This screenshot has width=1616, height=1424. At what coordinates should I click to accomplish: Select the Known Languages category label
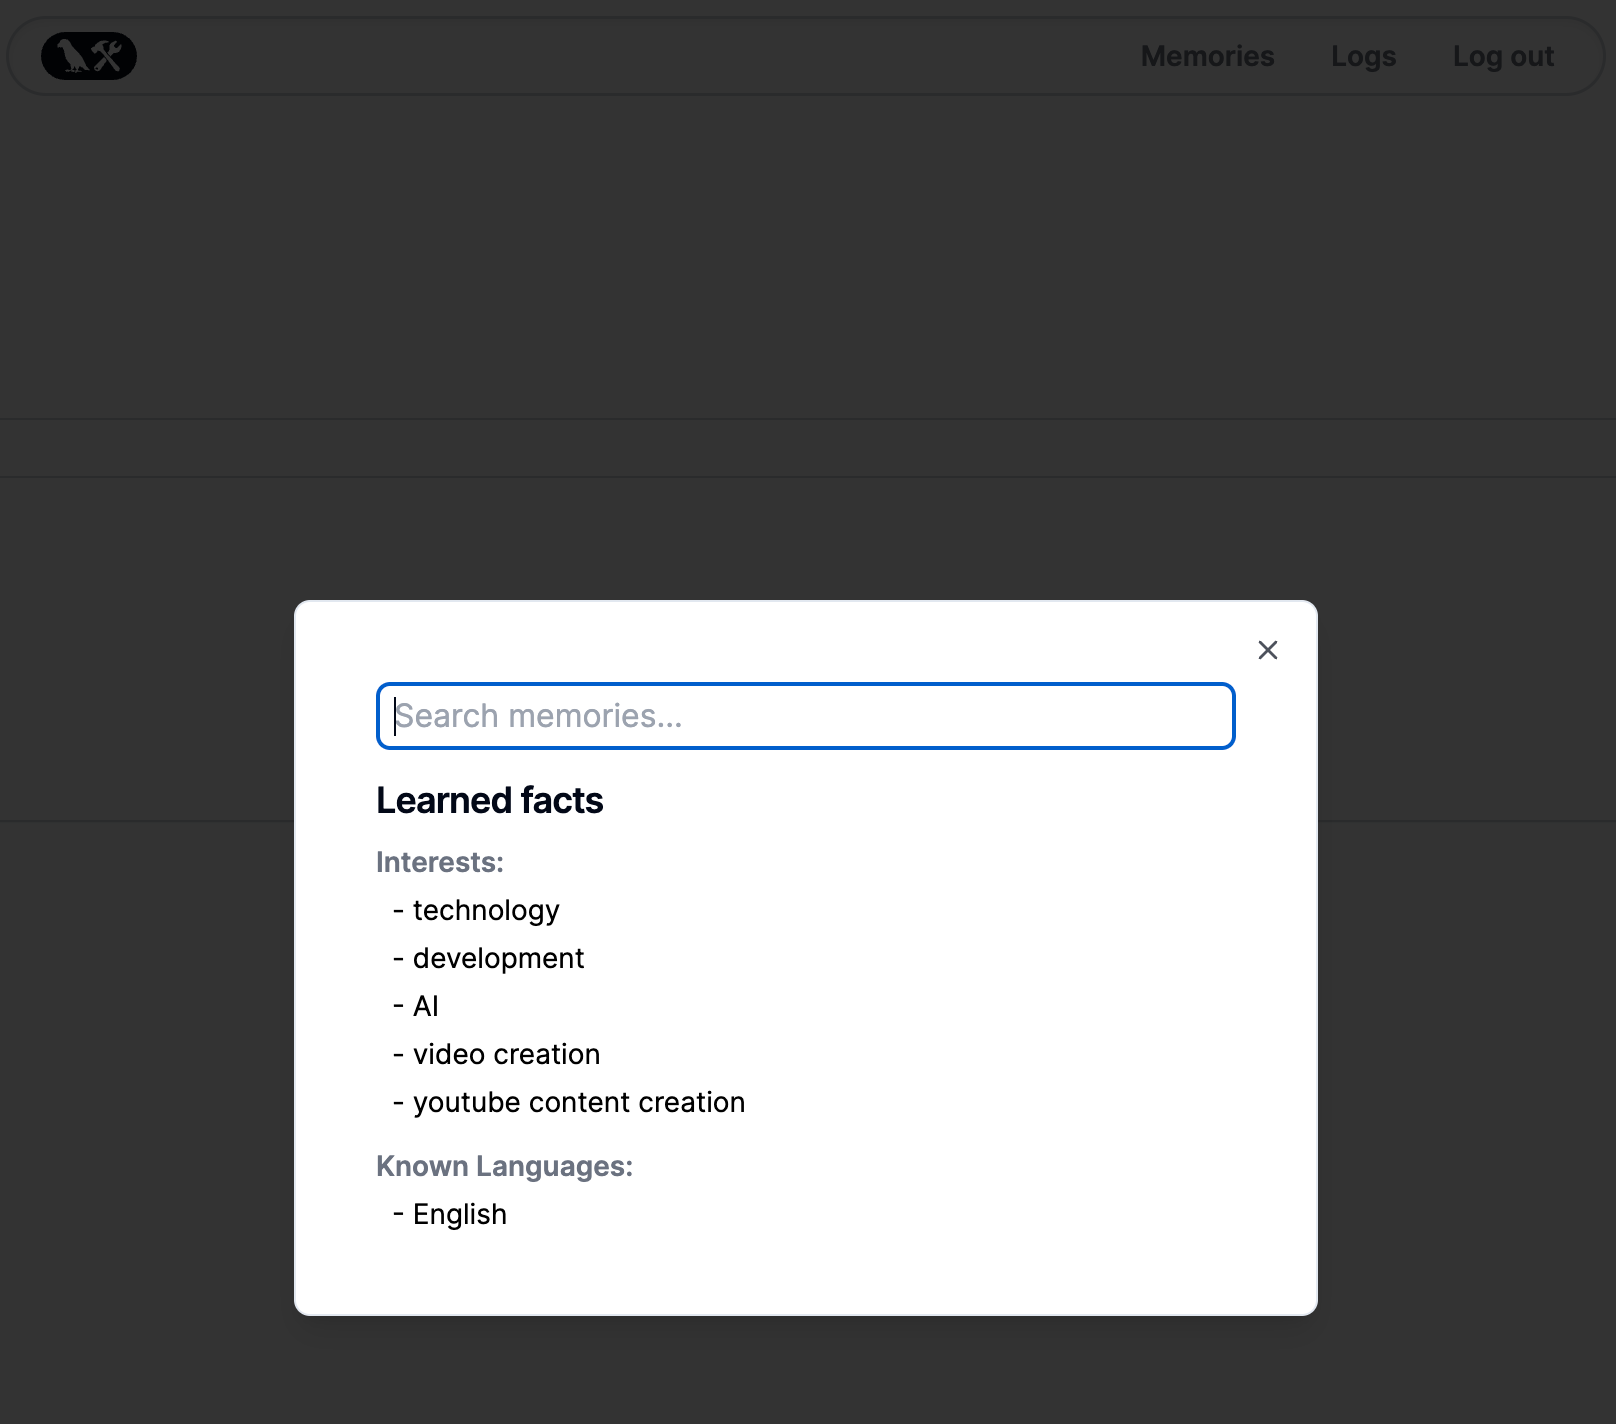coord(504,1166)
